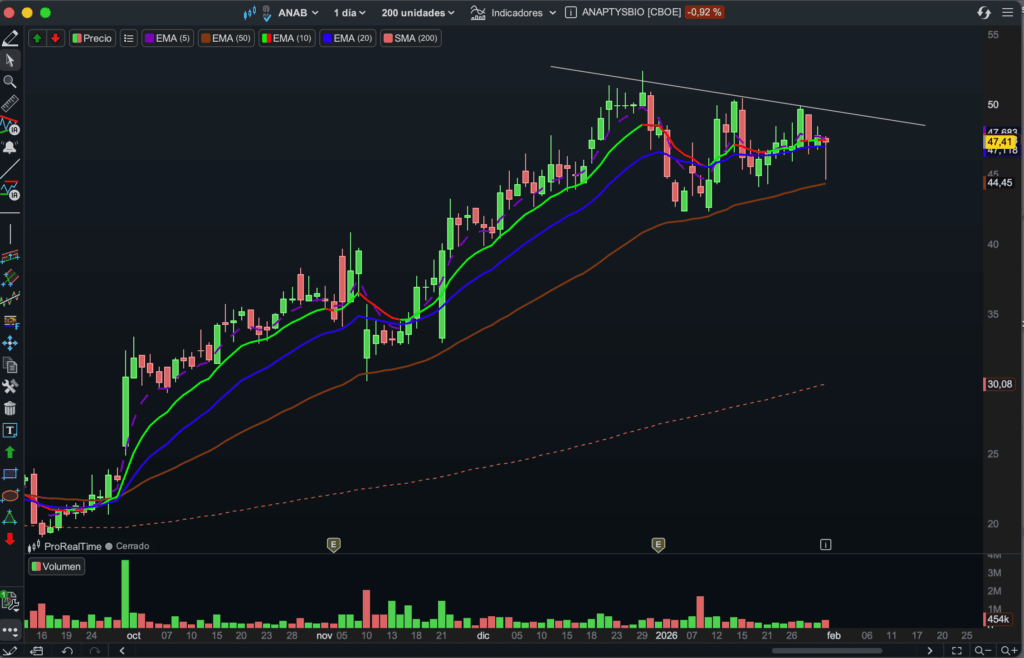Viewport: 1024px width, 658px height.
Task: Select the text annotation tool
Action: tap(10, 430)
